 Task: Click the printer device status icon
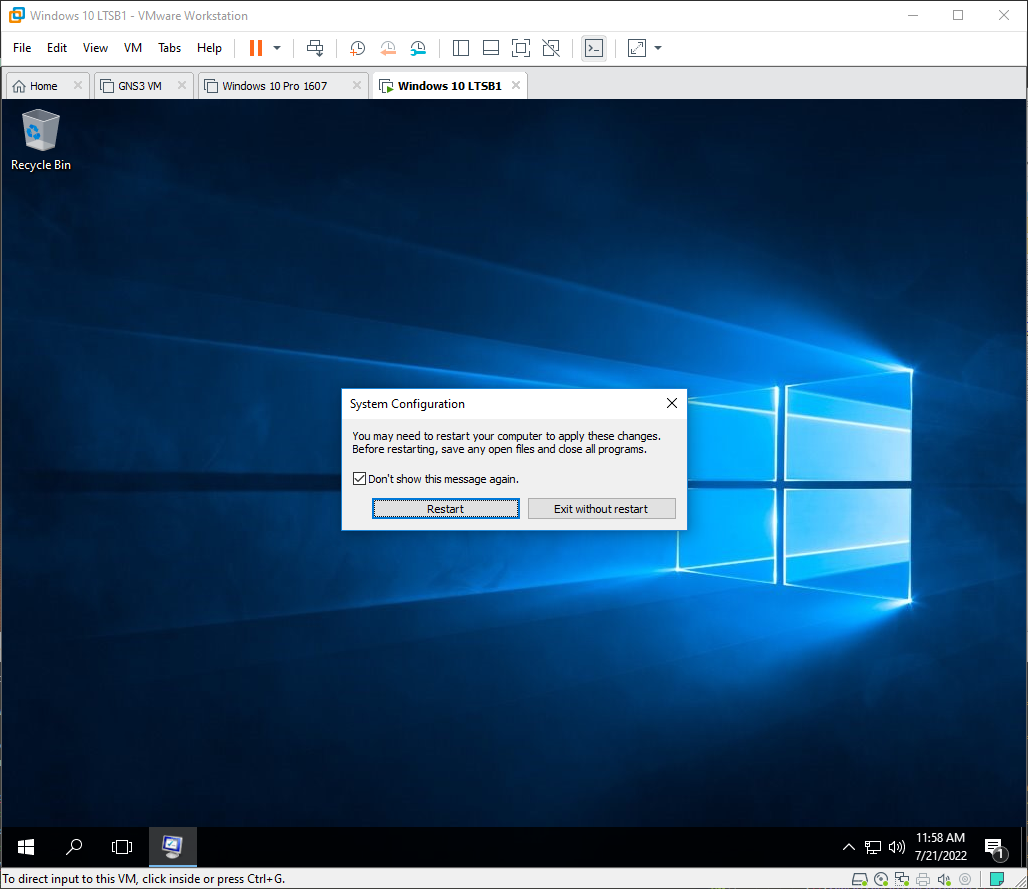[923, 879]
